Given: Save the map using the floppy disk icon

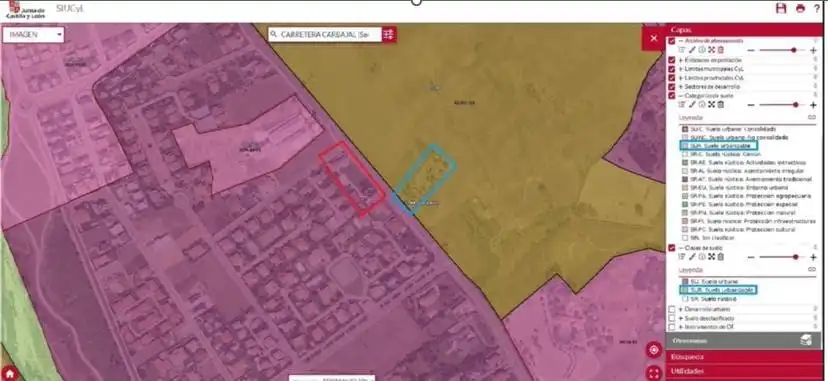Looking at the screenshot, I should tap(781, 8).
